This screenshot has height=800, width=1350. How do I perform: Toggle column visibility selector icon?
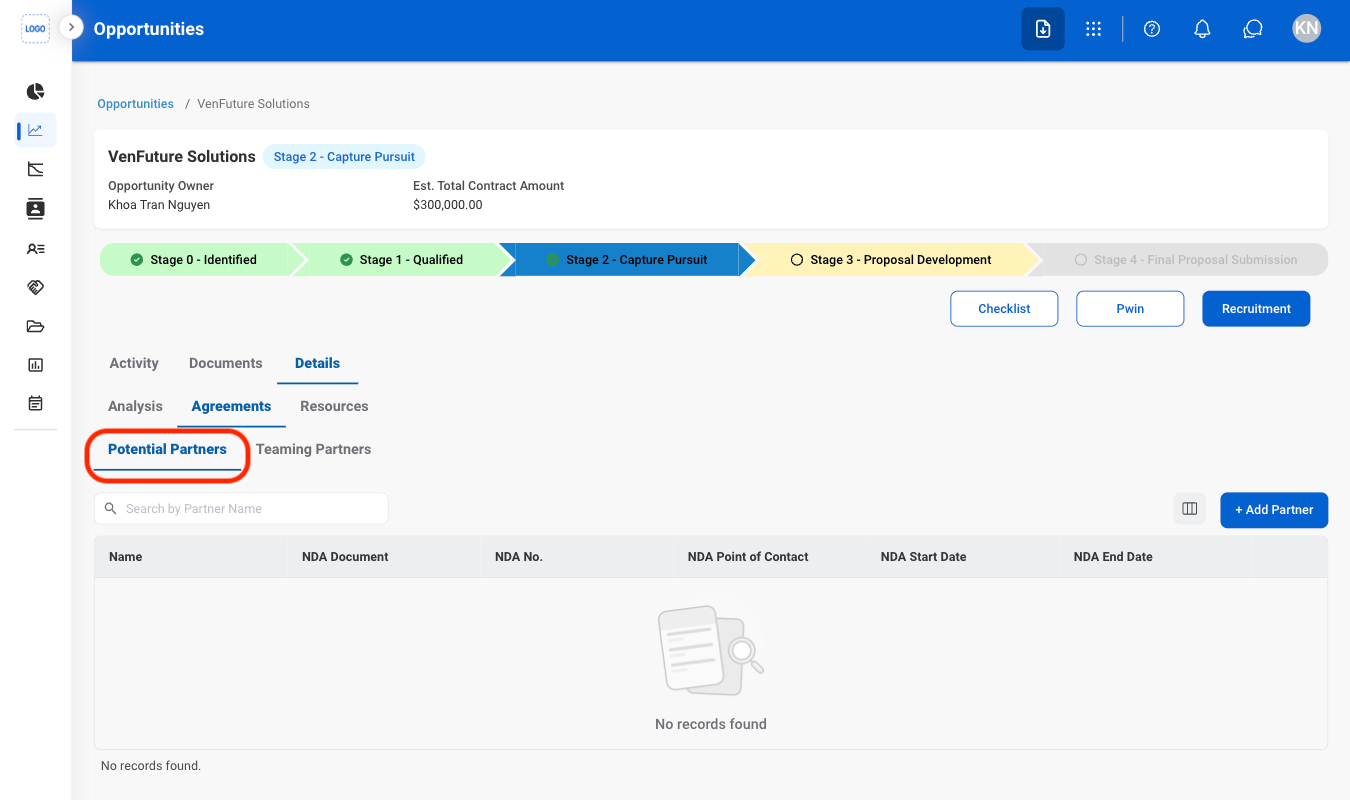[x=1190, y=509]
